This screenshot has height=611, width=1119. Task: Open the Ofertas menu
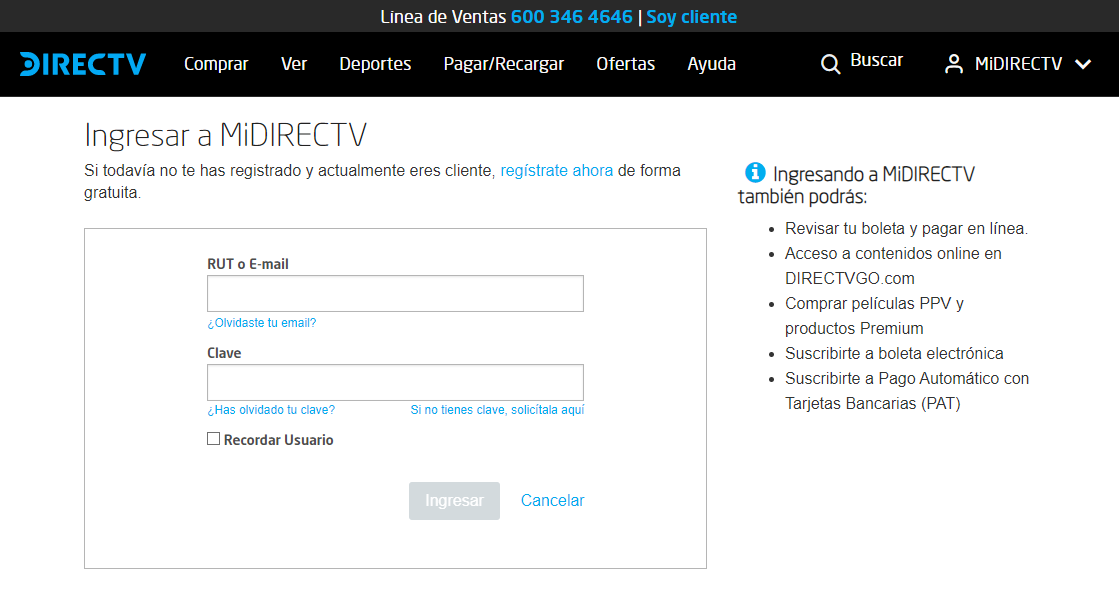click(625, 64)
